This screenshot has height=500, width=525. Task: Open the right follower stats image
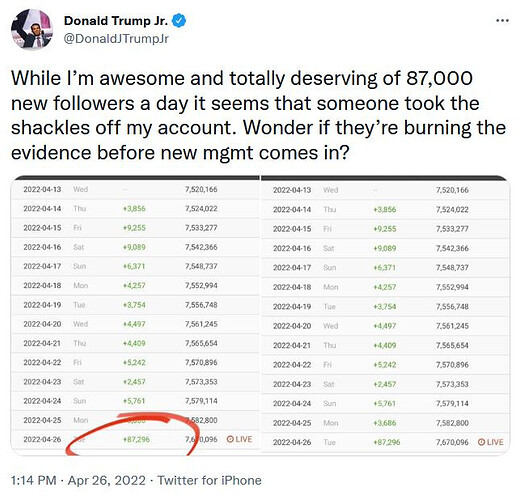click(x=386, y=315)
